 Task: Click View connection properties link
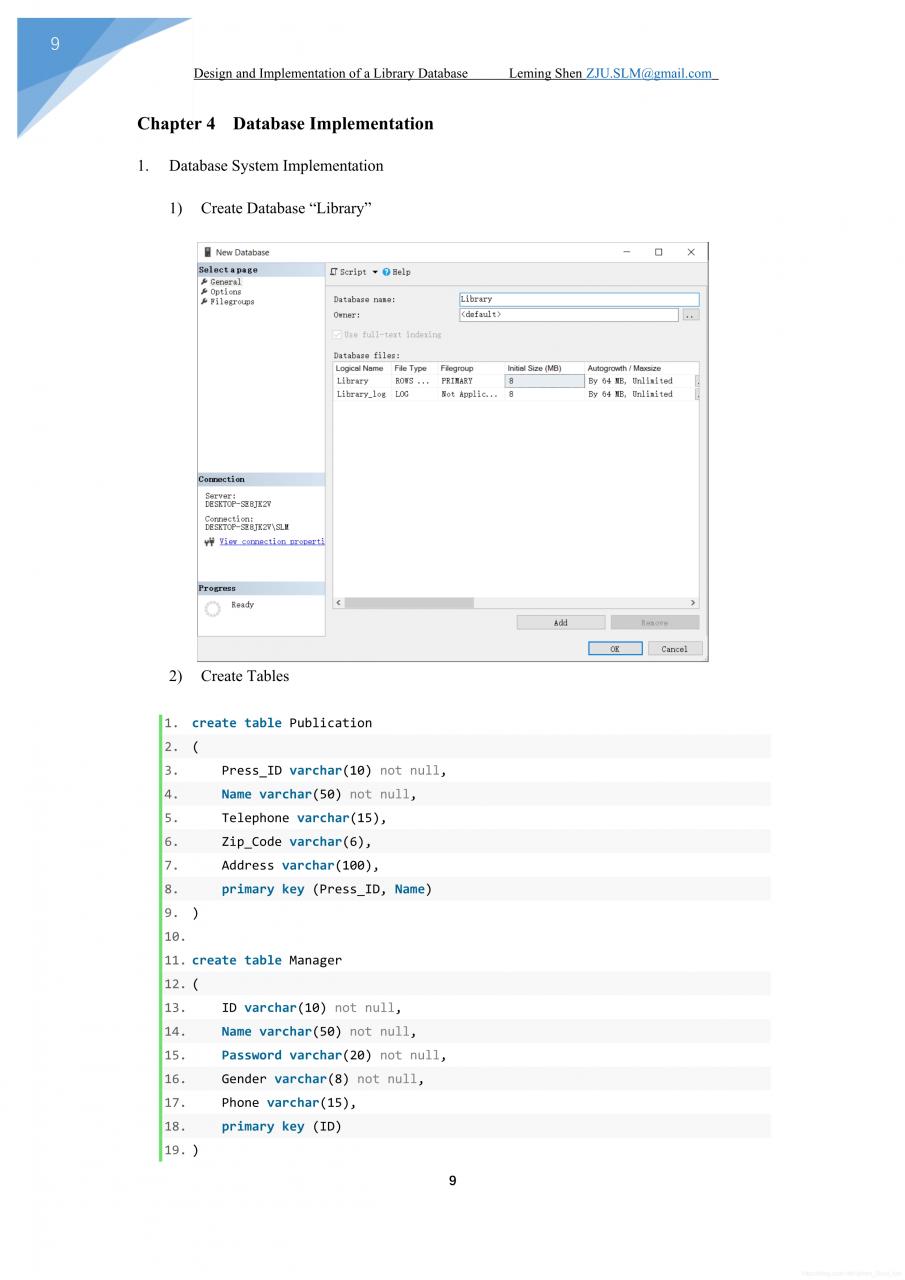tap(272, 542)
